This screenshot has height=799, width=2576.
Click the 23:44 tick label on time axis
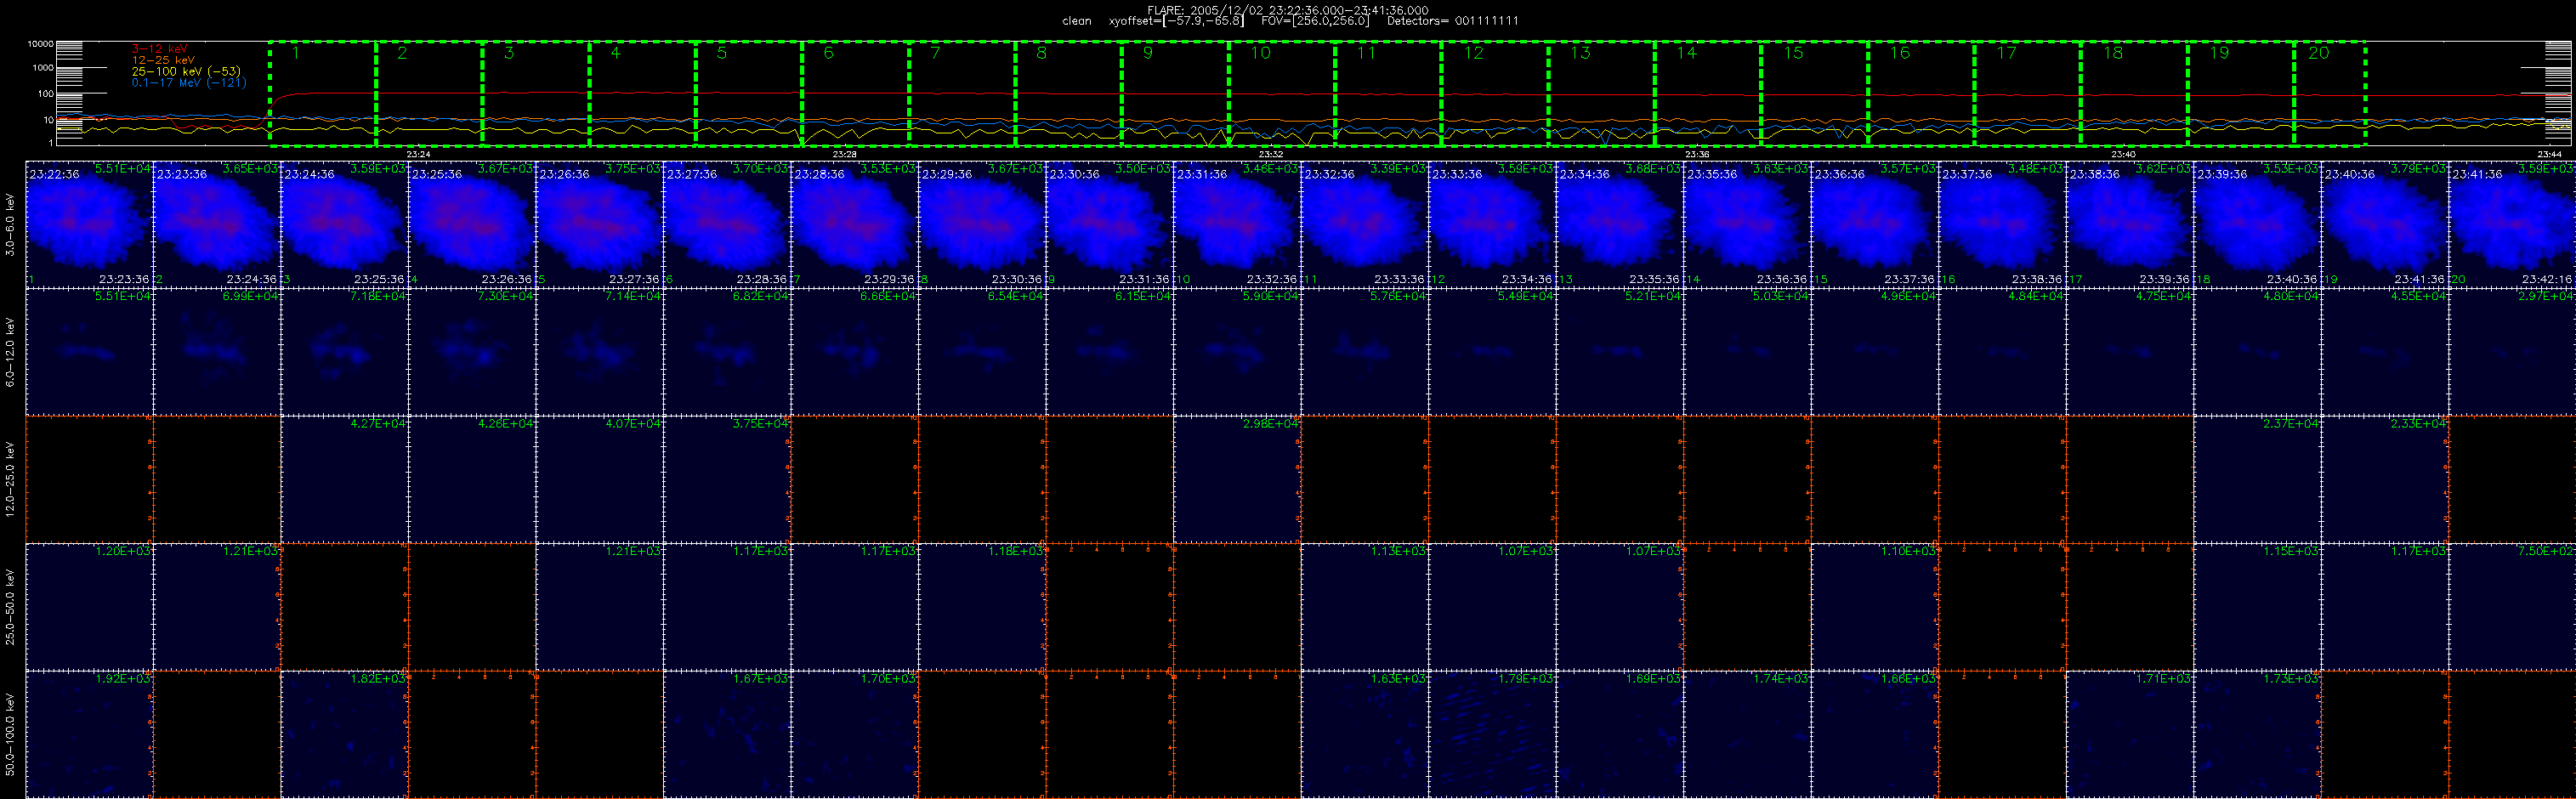click(x=2549, y=154)
